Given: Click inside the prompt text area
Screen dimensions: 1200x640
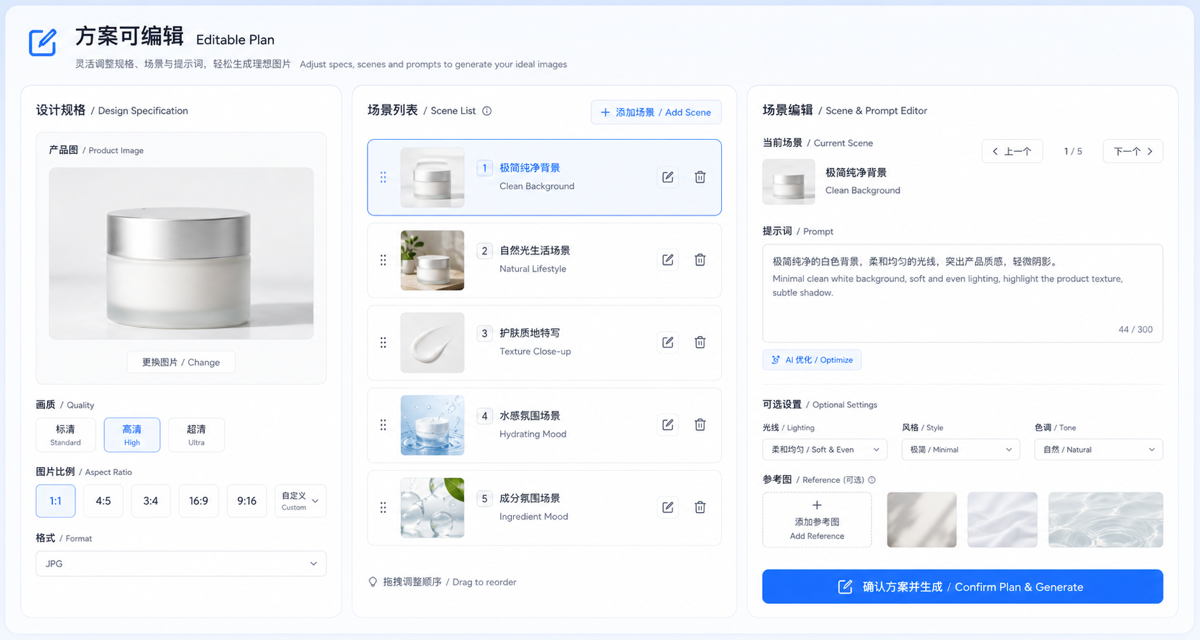Looking at the screenshot, I should point(962,293).
